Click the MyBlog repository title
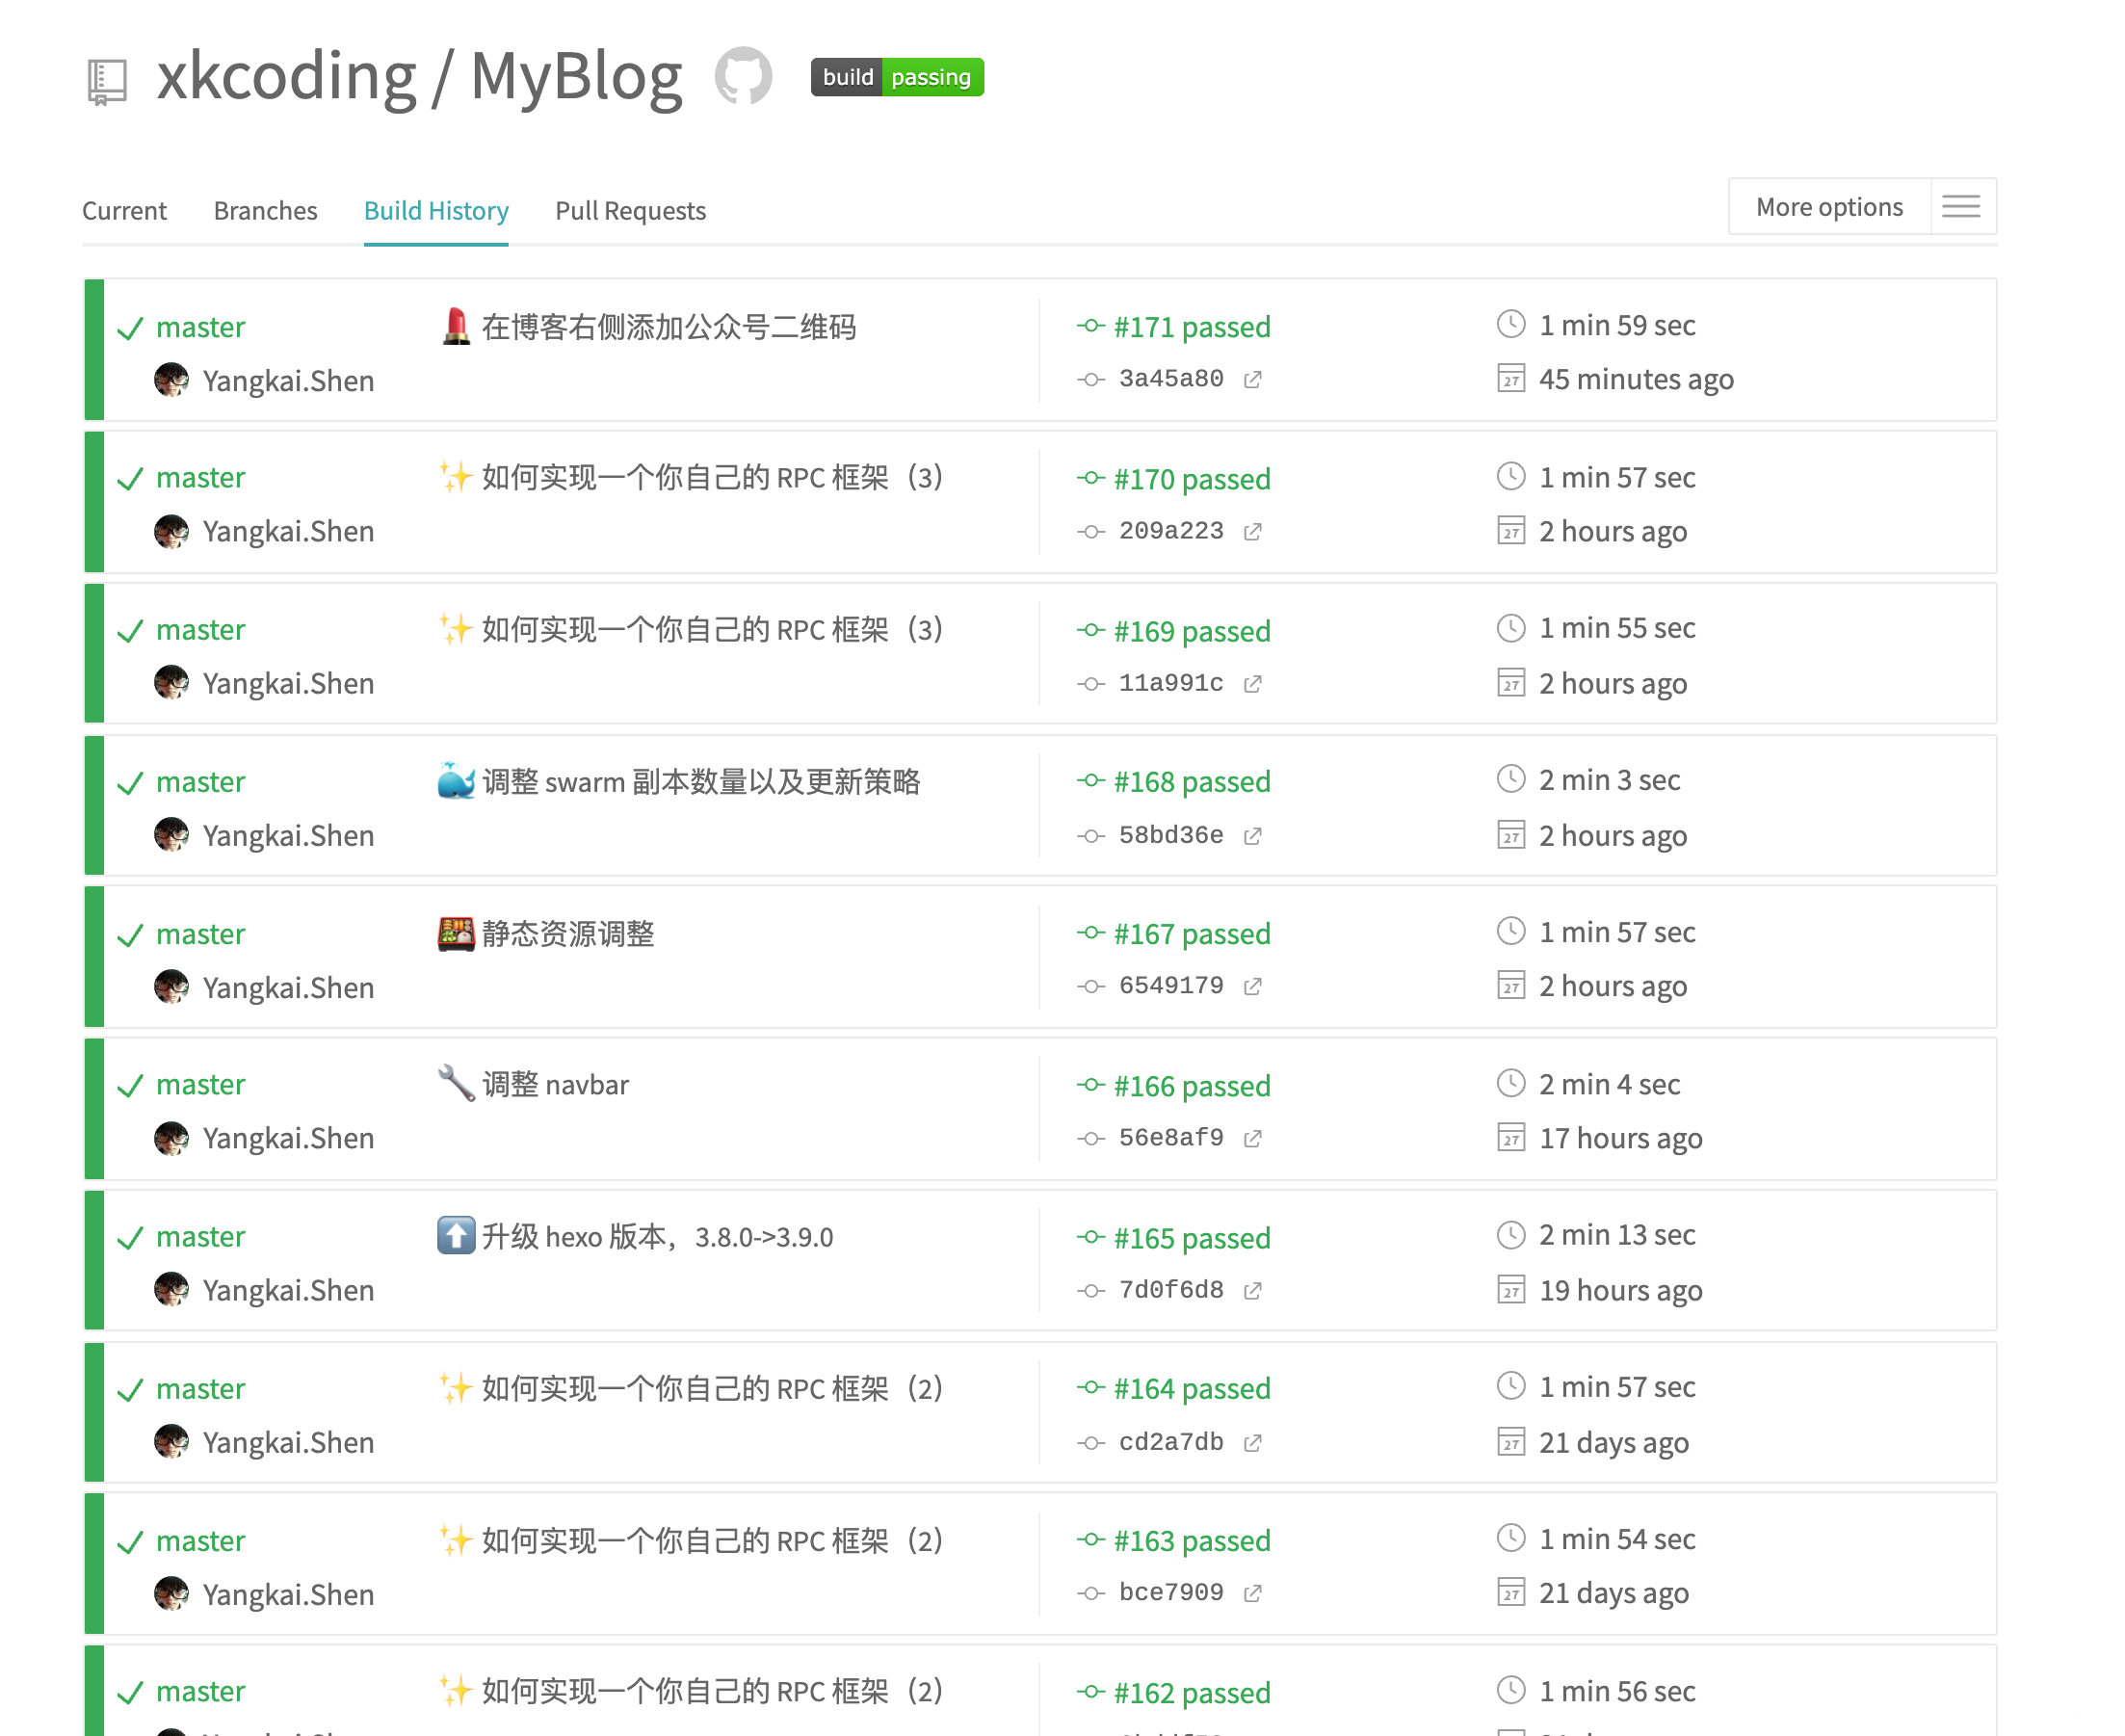 coord(576,76)
